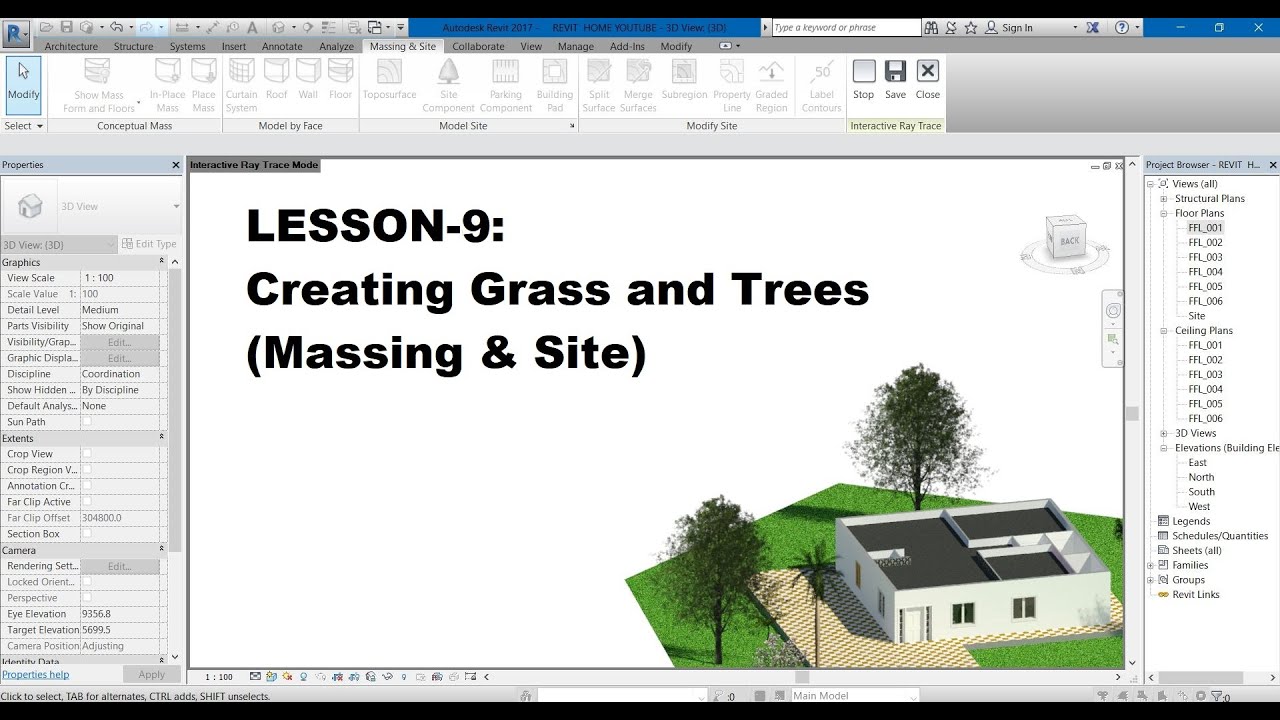Toggle the Locked Orientation checkbox
1280x720 pixels.
pyautogui.click(x=87, y=582)
